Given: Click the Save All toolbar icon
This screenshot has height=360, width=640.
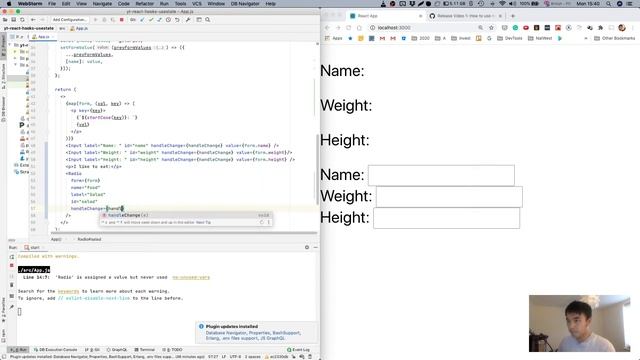Looking at the screenshot, I should pos(13,20).
